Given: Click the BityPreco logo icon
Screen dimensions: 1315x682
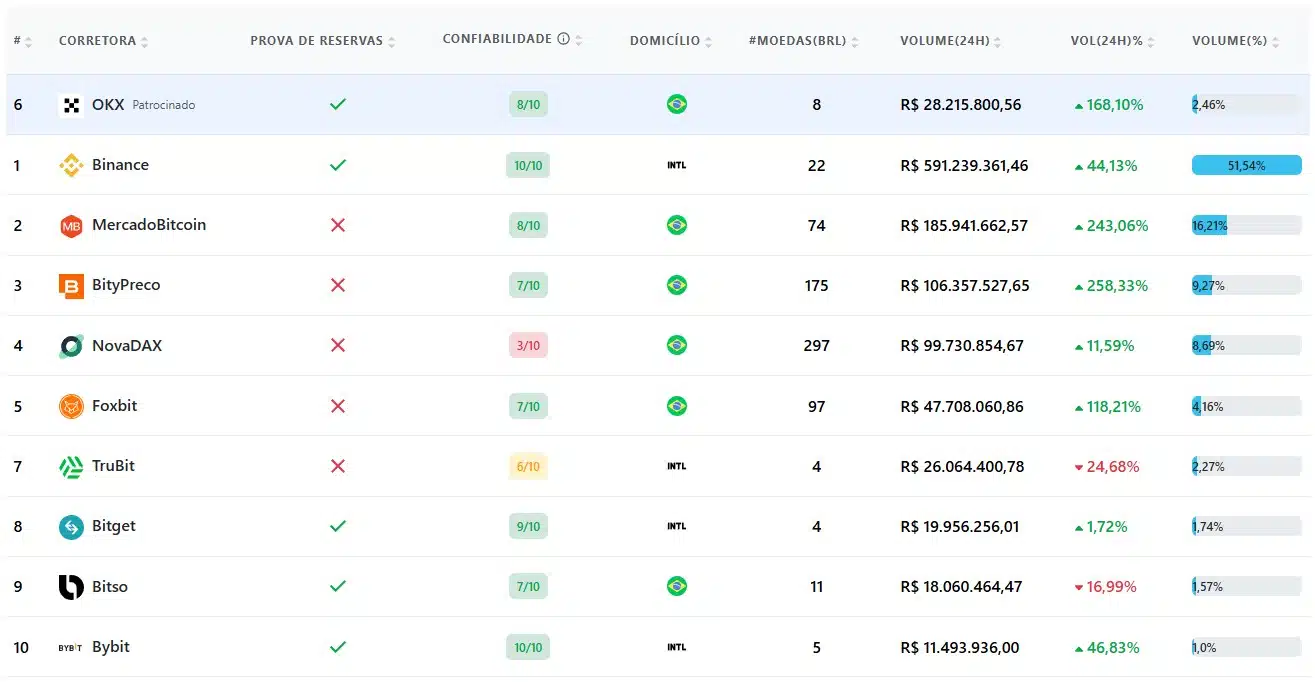Looking at the screenshot, I should click(71, 286).
